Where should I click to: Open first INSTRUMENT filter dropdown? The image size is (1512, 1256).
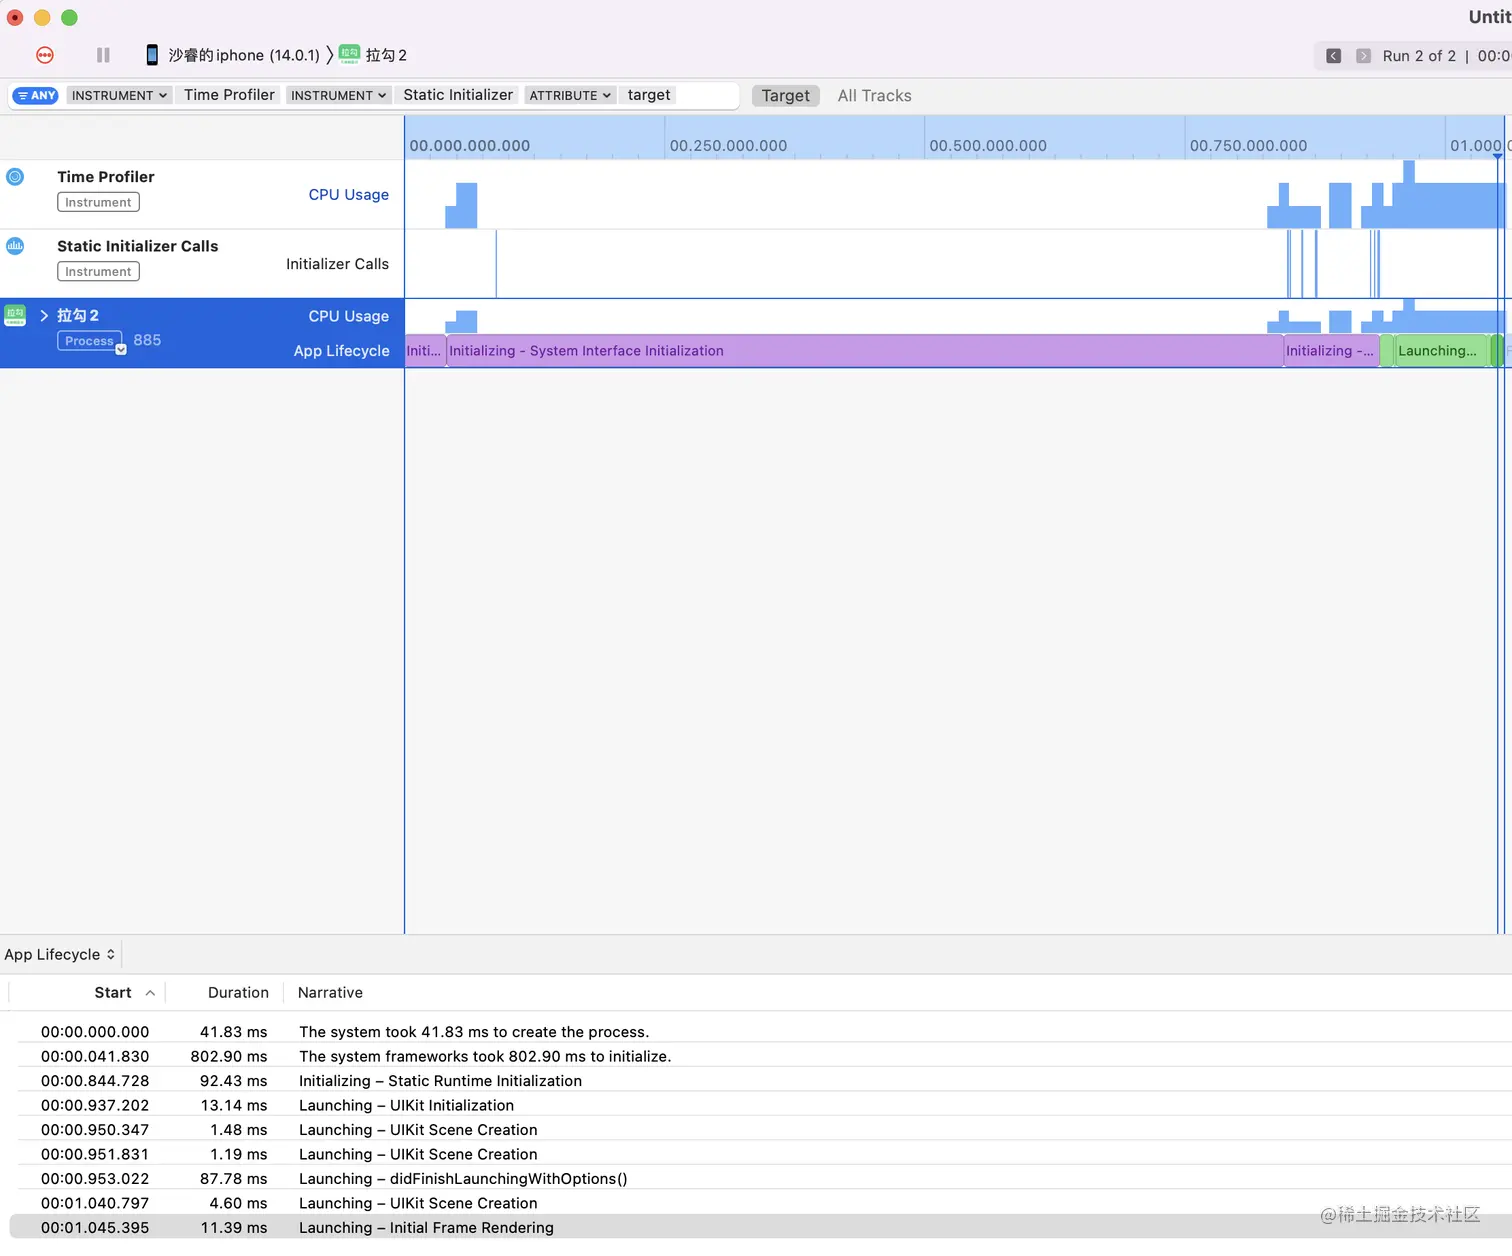119,95
